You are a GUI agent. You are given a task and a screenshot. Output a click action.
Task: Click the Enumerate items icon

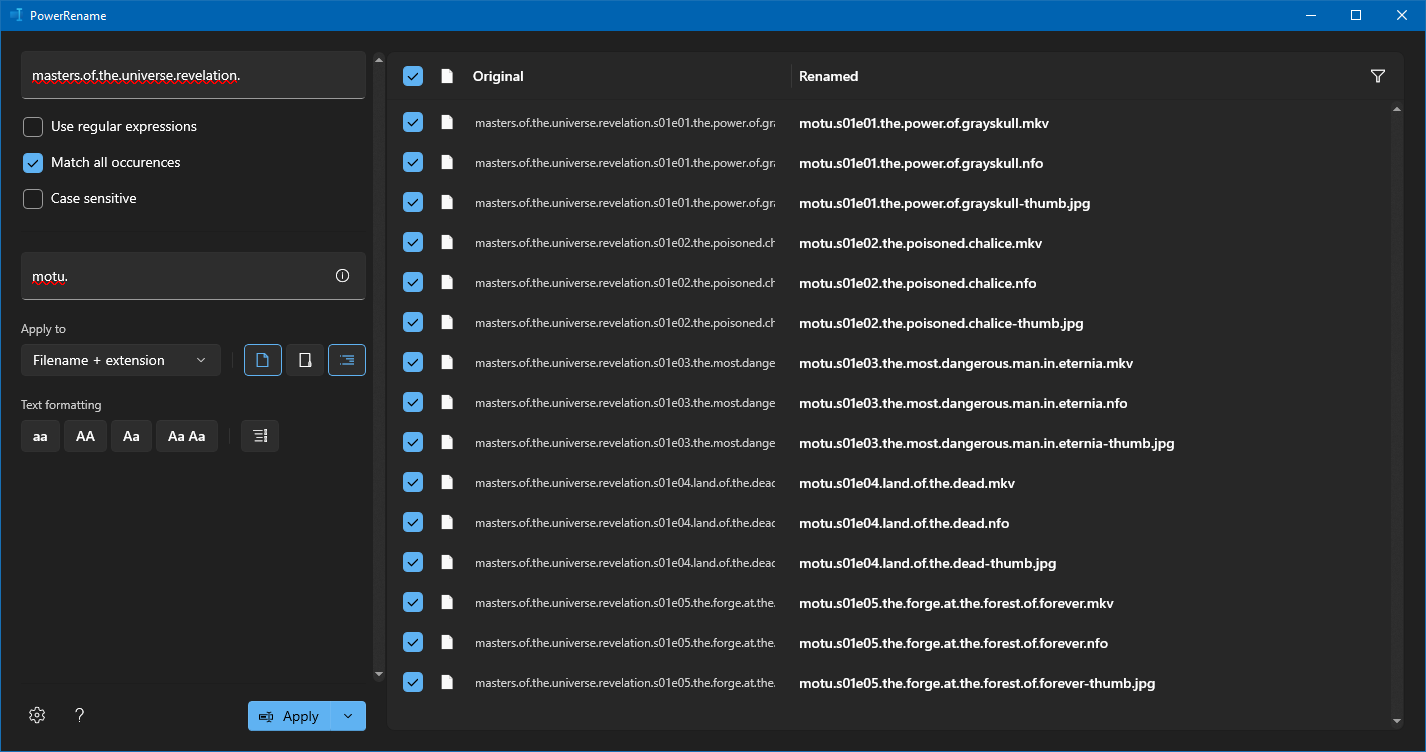[x=259, y=436]
